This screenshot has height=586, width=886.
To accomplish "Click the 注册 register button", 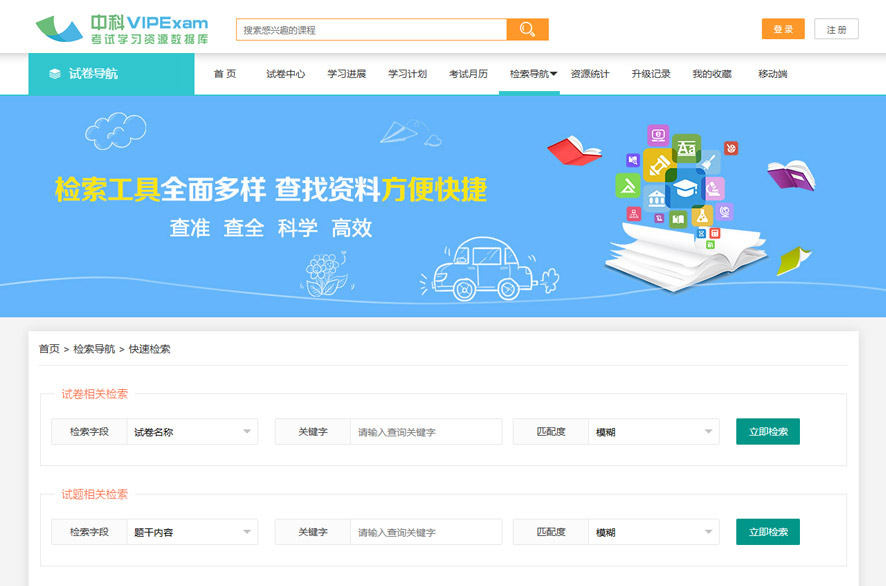I will pos(836,29).
